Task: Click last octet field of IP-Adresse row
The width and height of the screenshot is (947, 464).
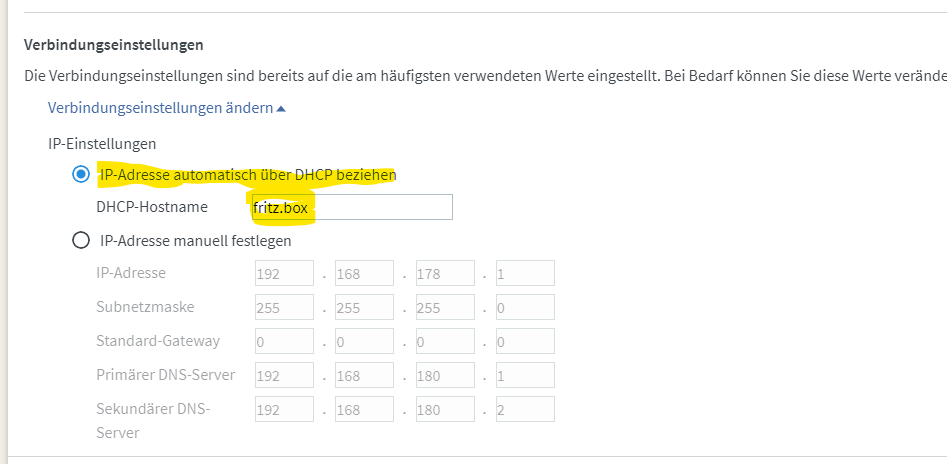Action: coord(524,273)
